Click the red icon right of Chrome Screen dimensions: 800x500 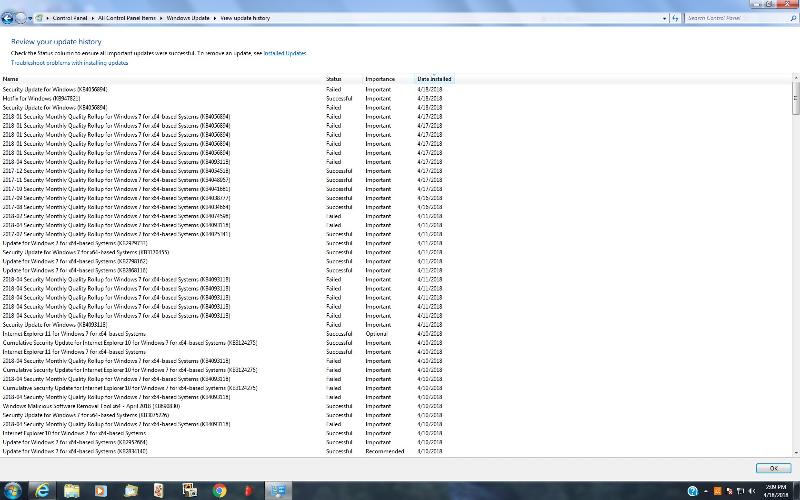click(x=248, y=491)
